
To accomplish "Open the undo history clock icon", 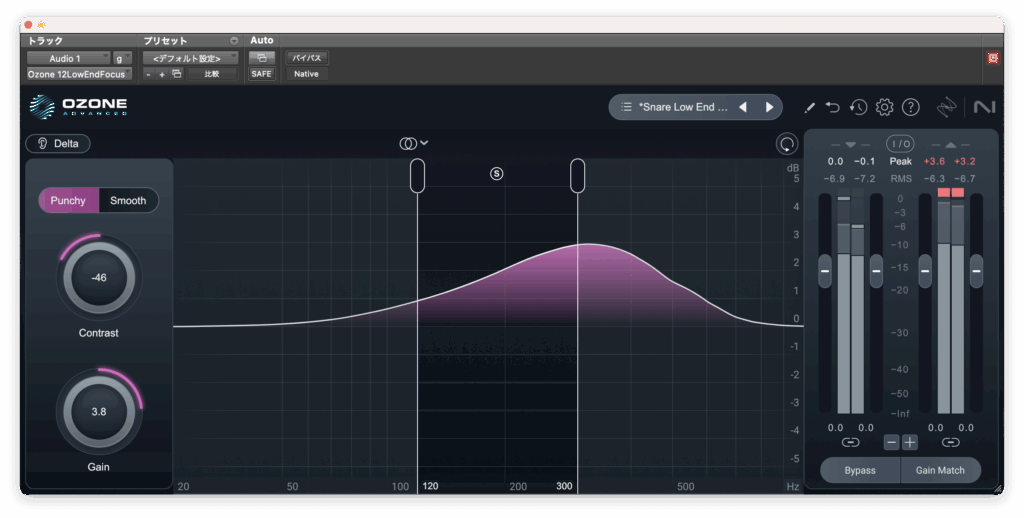I will tap(858, 107).
